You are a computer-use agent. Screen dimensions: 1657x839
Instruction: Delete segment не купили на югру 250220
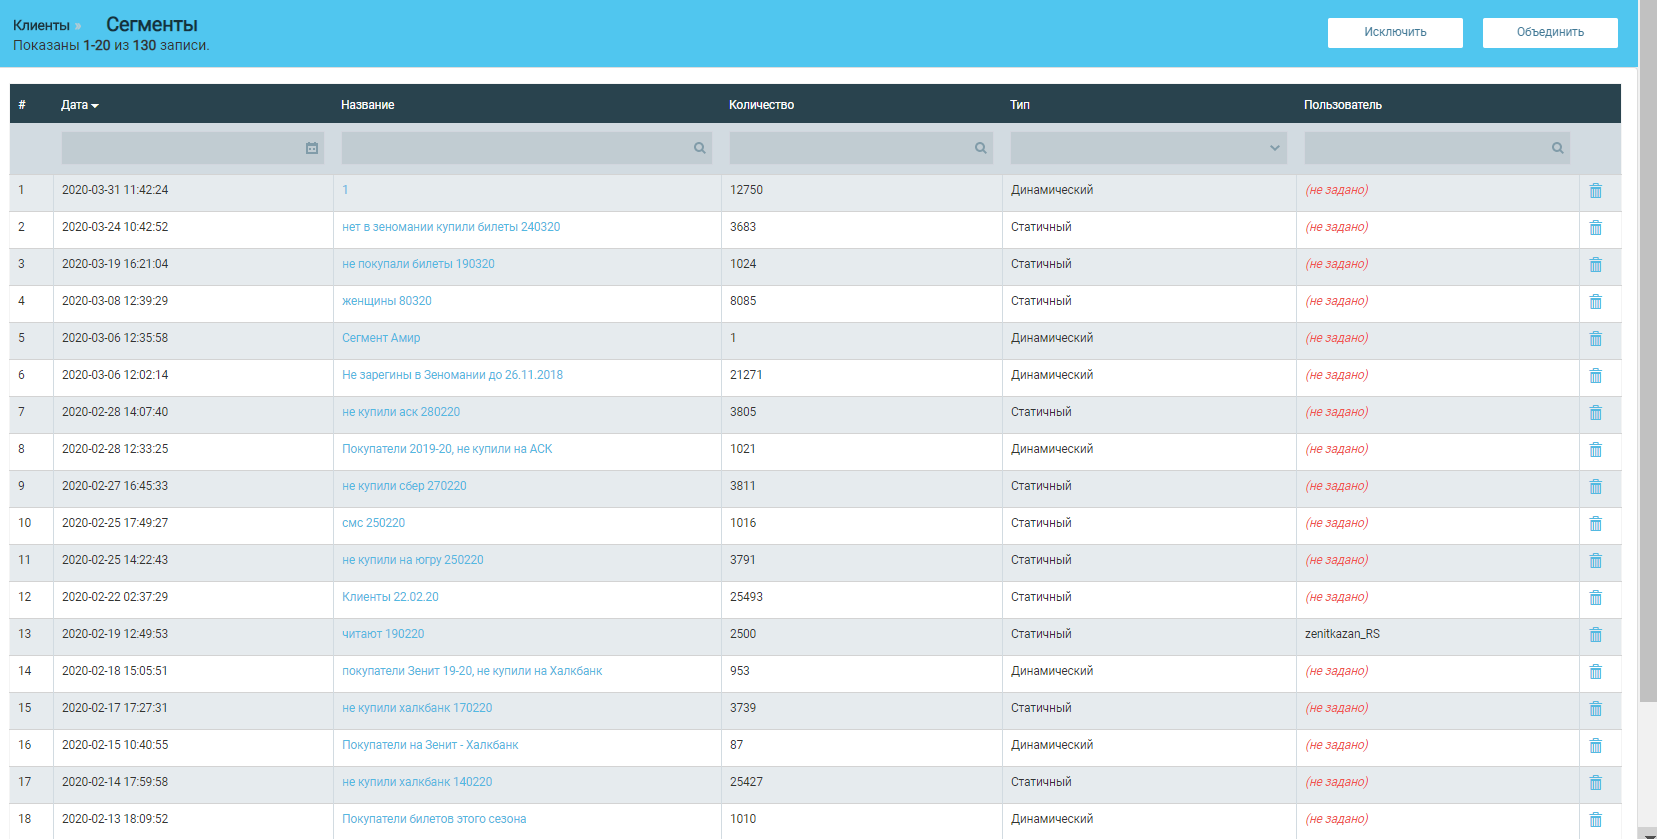point(1596,560)
